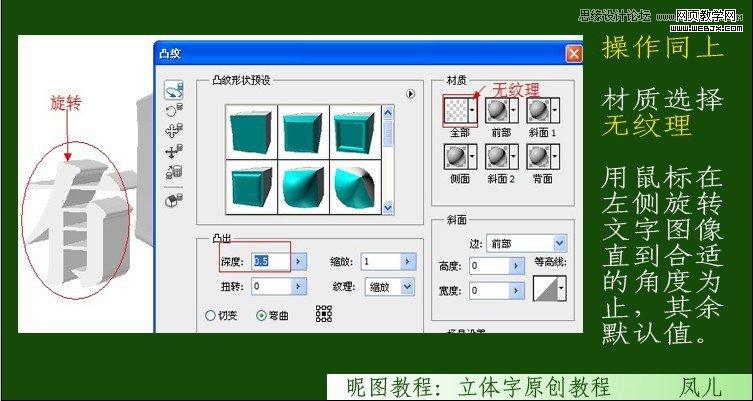Click into the bevel 高度 field
This screenshot has height=401, width=753.
point(489,266)
